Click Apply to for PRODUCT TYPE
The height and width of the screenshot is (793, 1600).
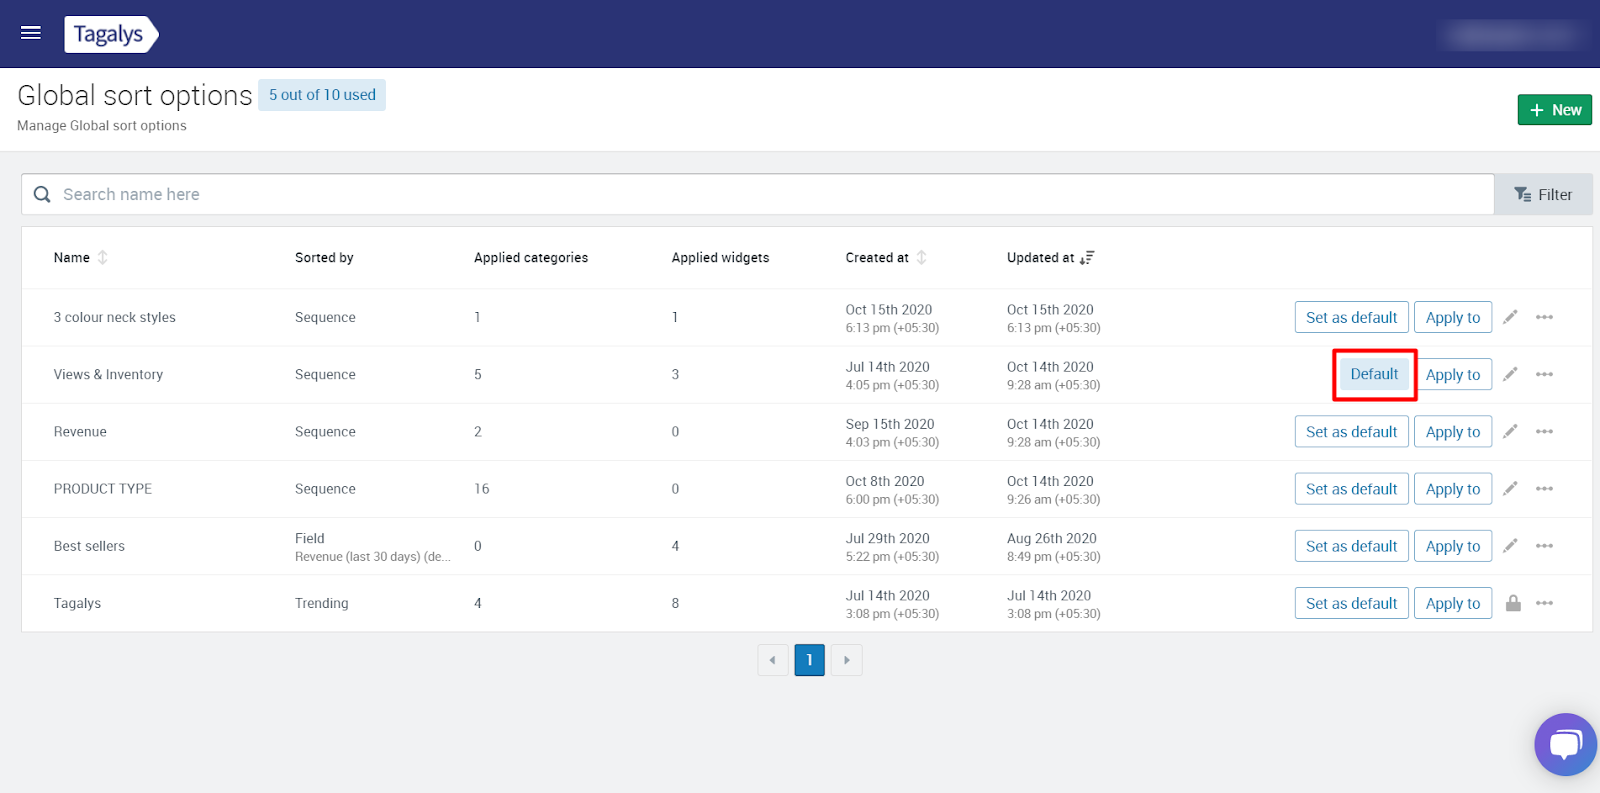click(x=1453, y=489)
